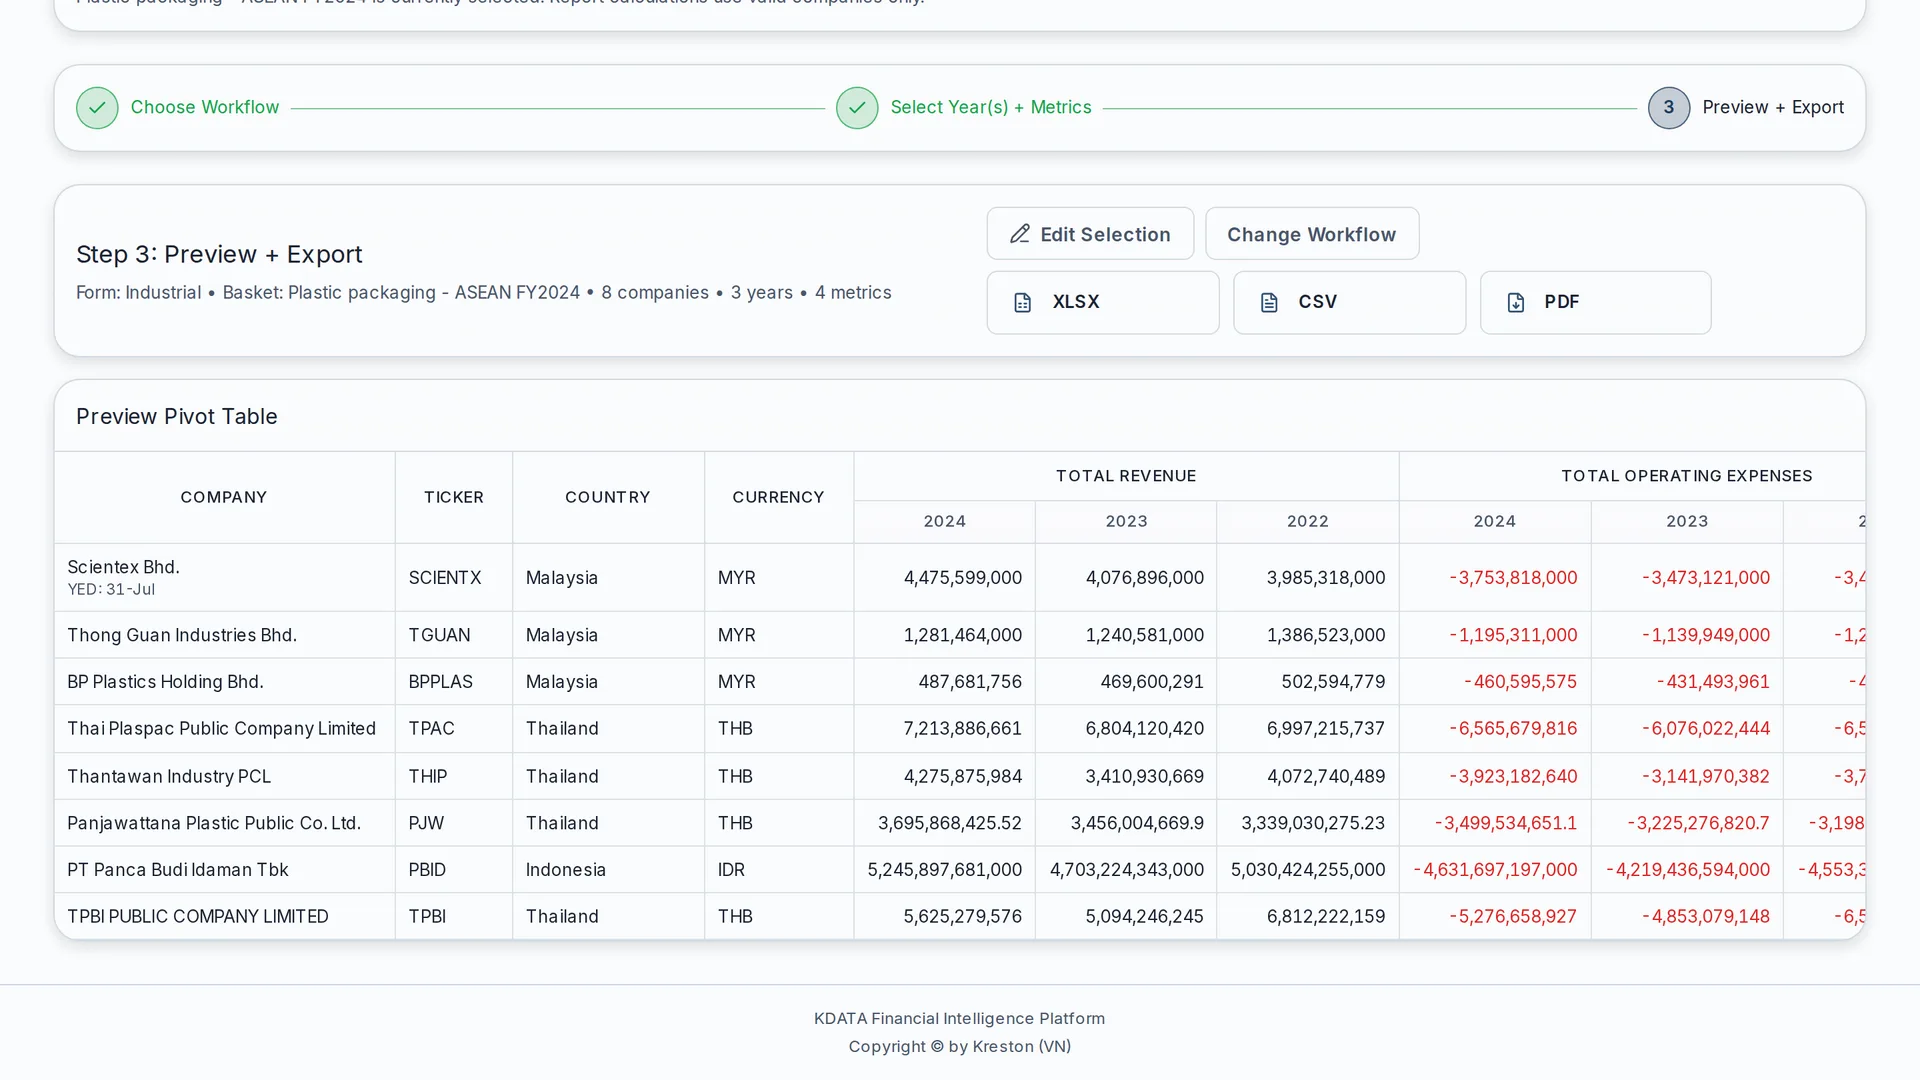
Task: Click the TICKER column header
Action: pyautogui.click(x=454, y=497)
